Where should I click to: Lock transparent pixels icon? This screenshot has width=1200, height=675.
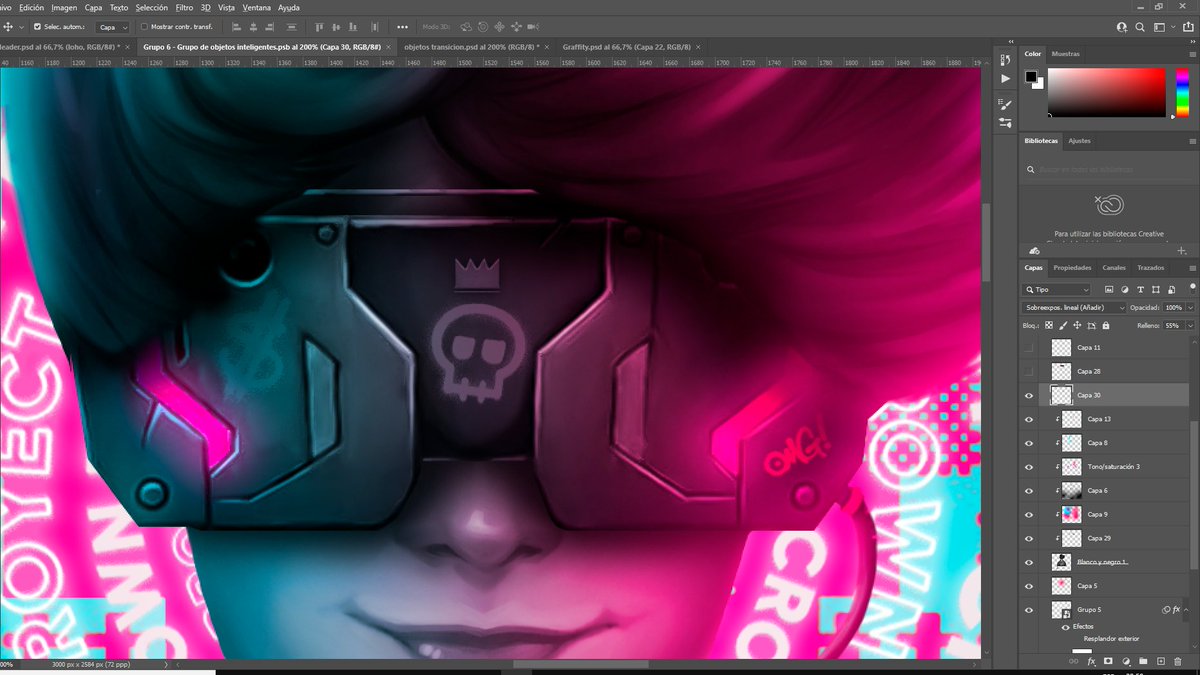(x=1049, y=325)
